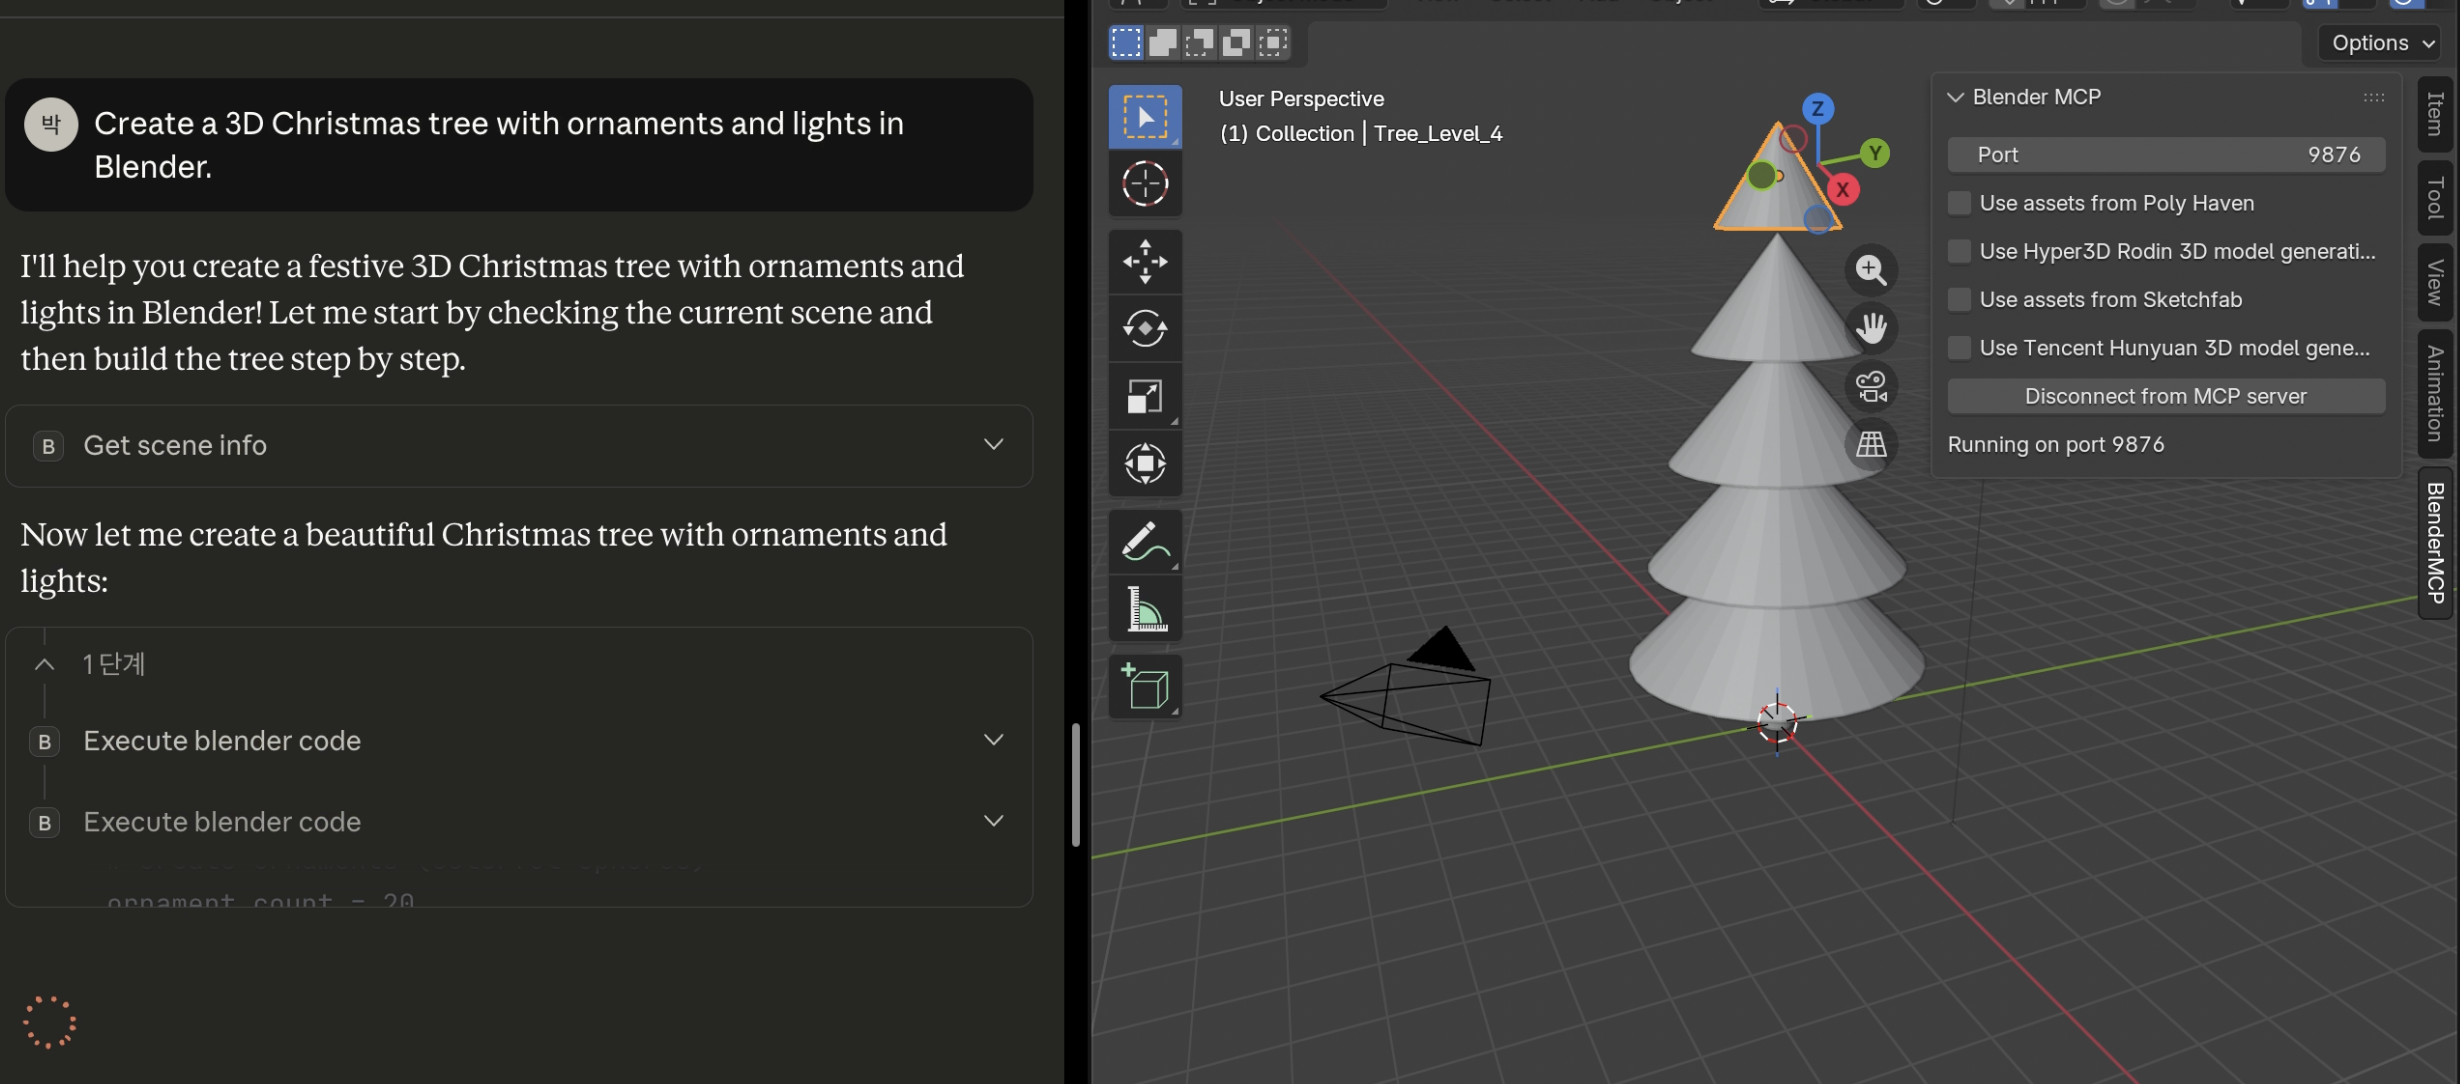Activate the Scale tool
This screenshot has height=1084, width=2460.
[x=1145, y=396]
